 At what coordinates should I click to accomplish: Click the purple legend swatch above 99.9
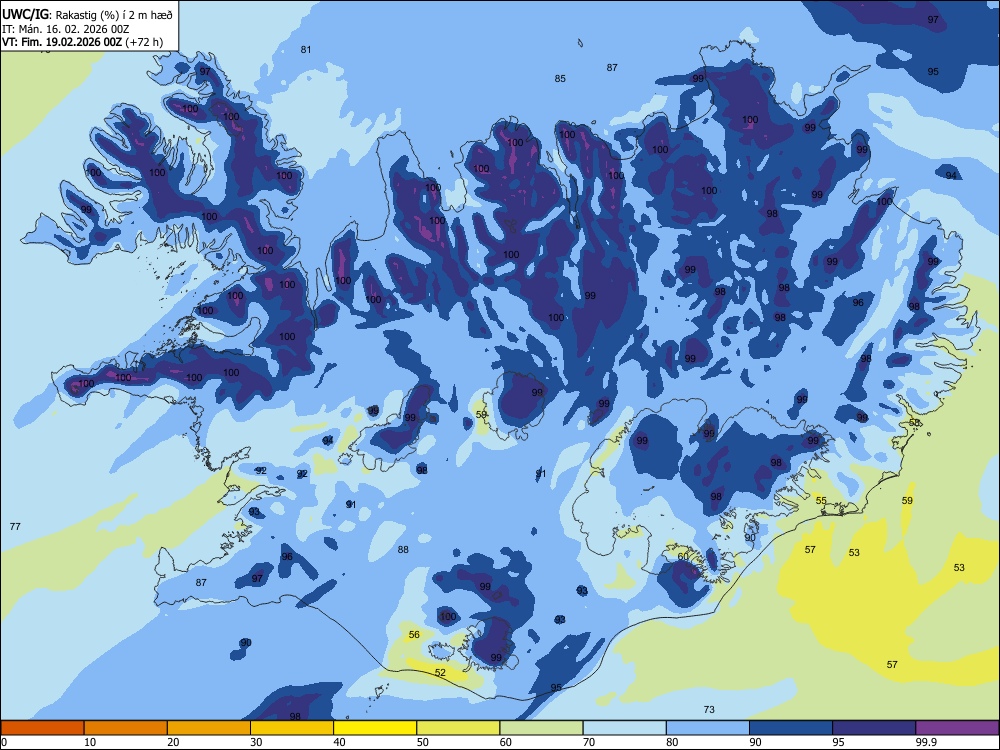coord(957,728)
